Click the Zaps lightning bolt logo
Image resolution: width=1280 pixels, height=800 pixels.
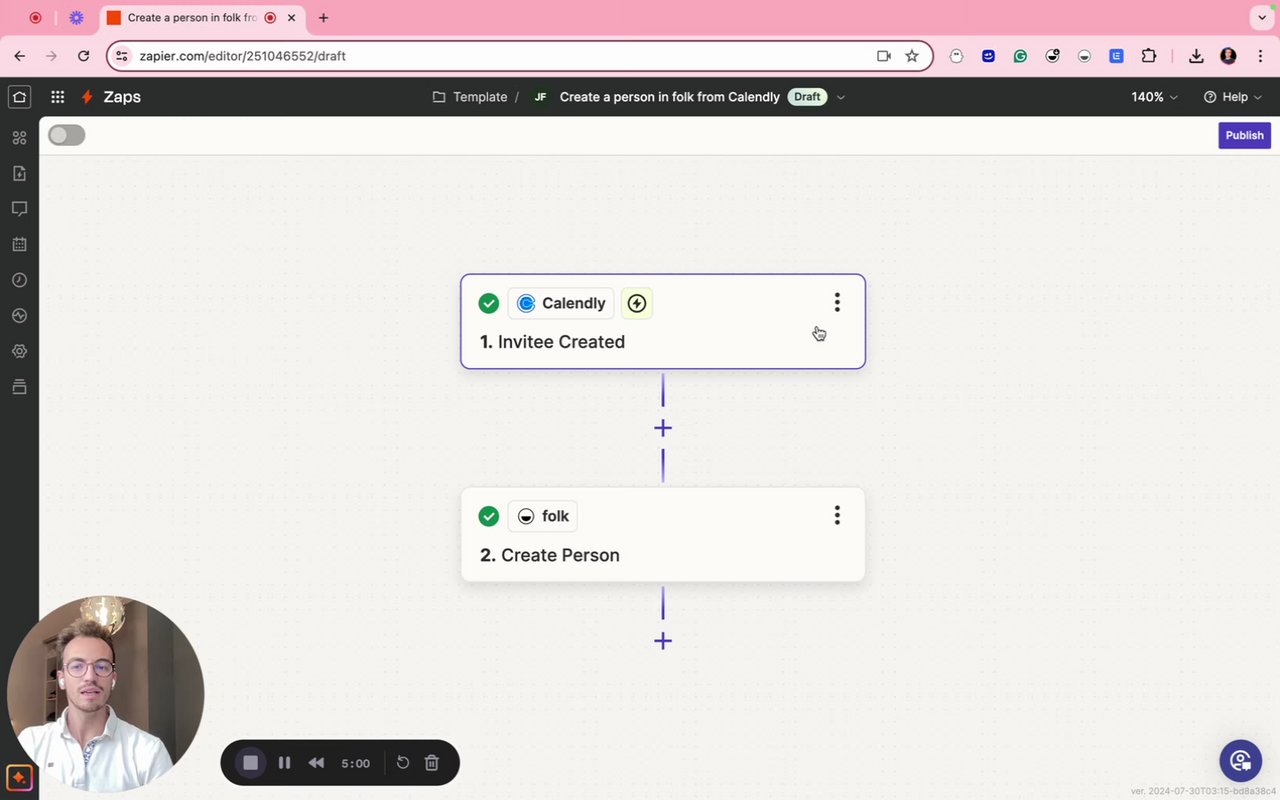coord(87,97)
